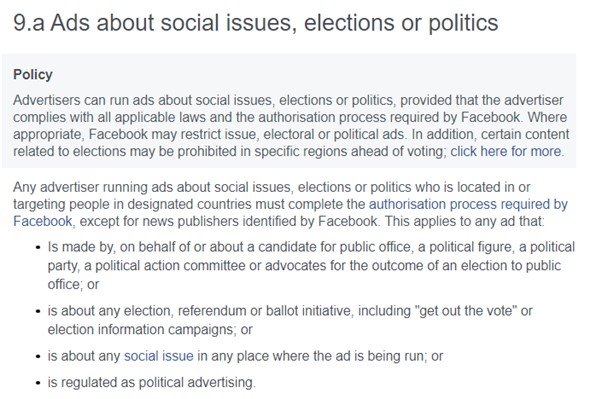The width and height of the screenshot is (602, 399).
Task: Click the 9.a Ads about social issues heading
Action: tap(256, 23)
